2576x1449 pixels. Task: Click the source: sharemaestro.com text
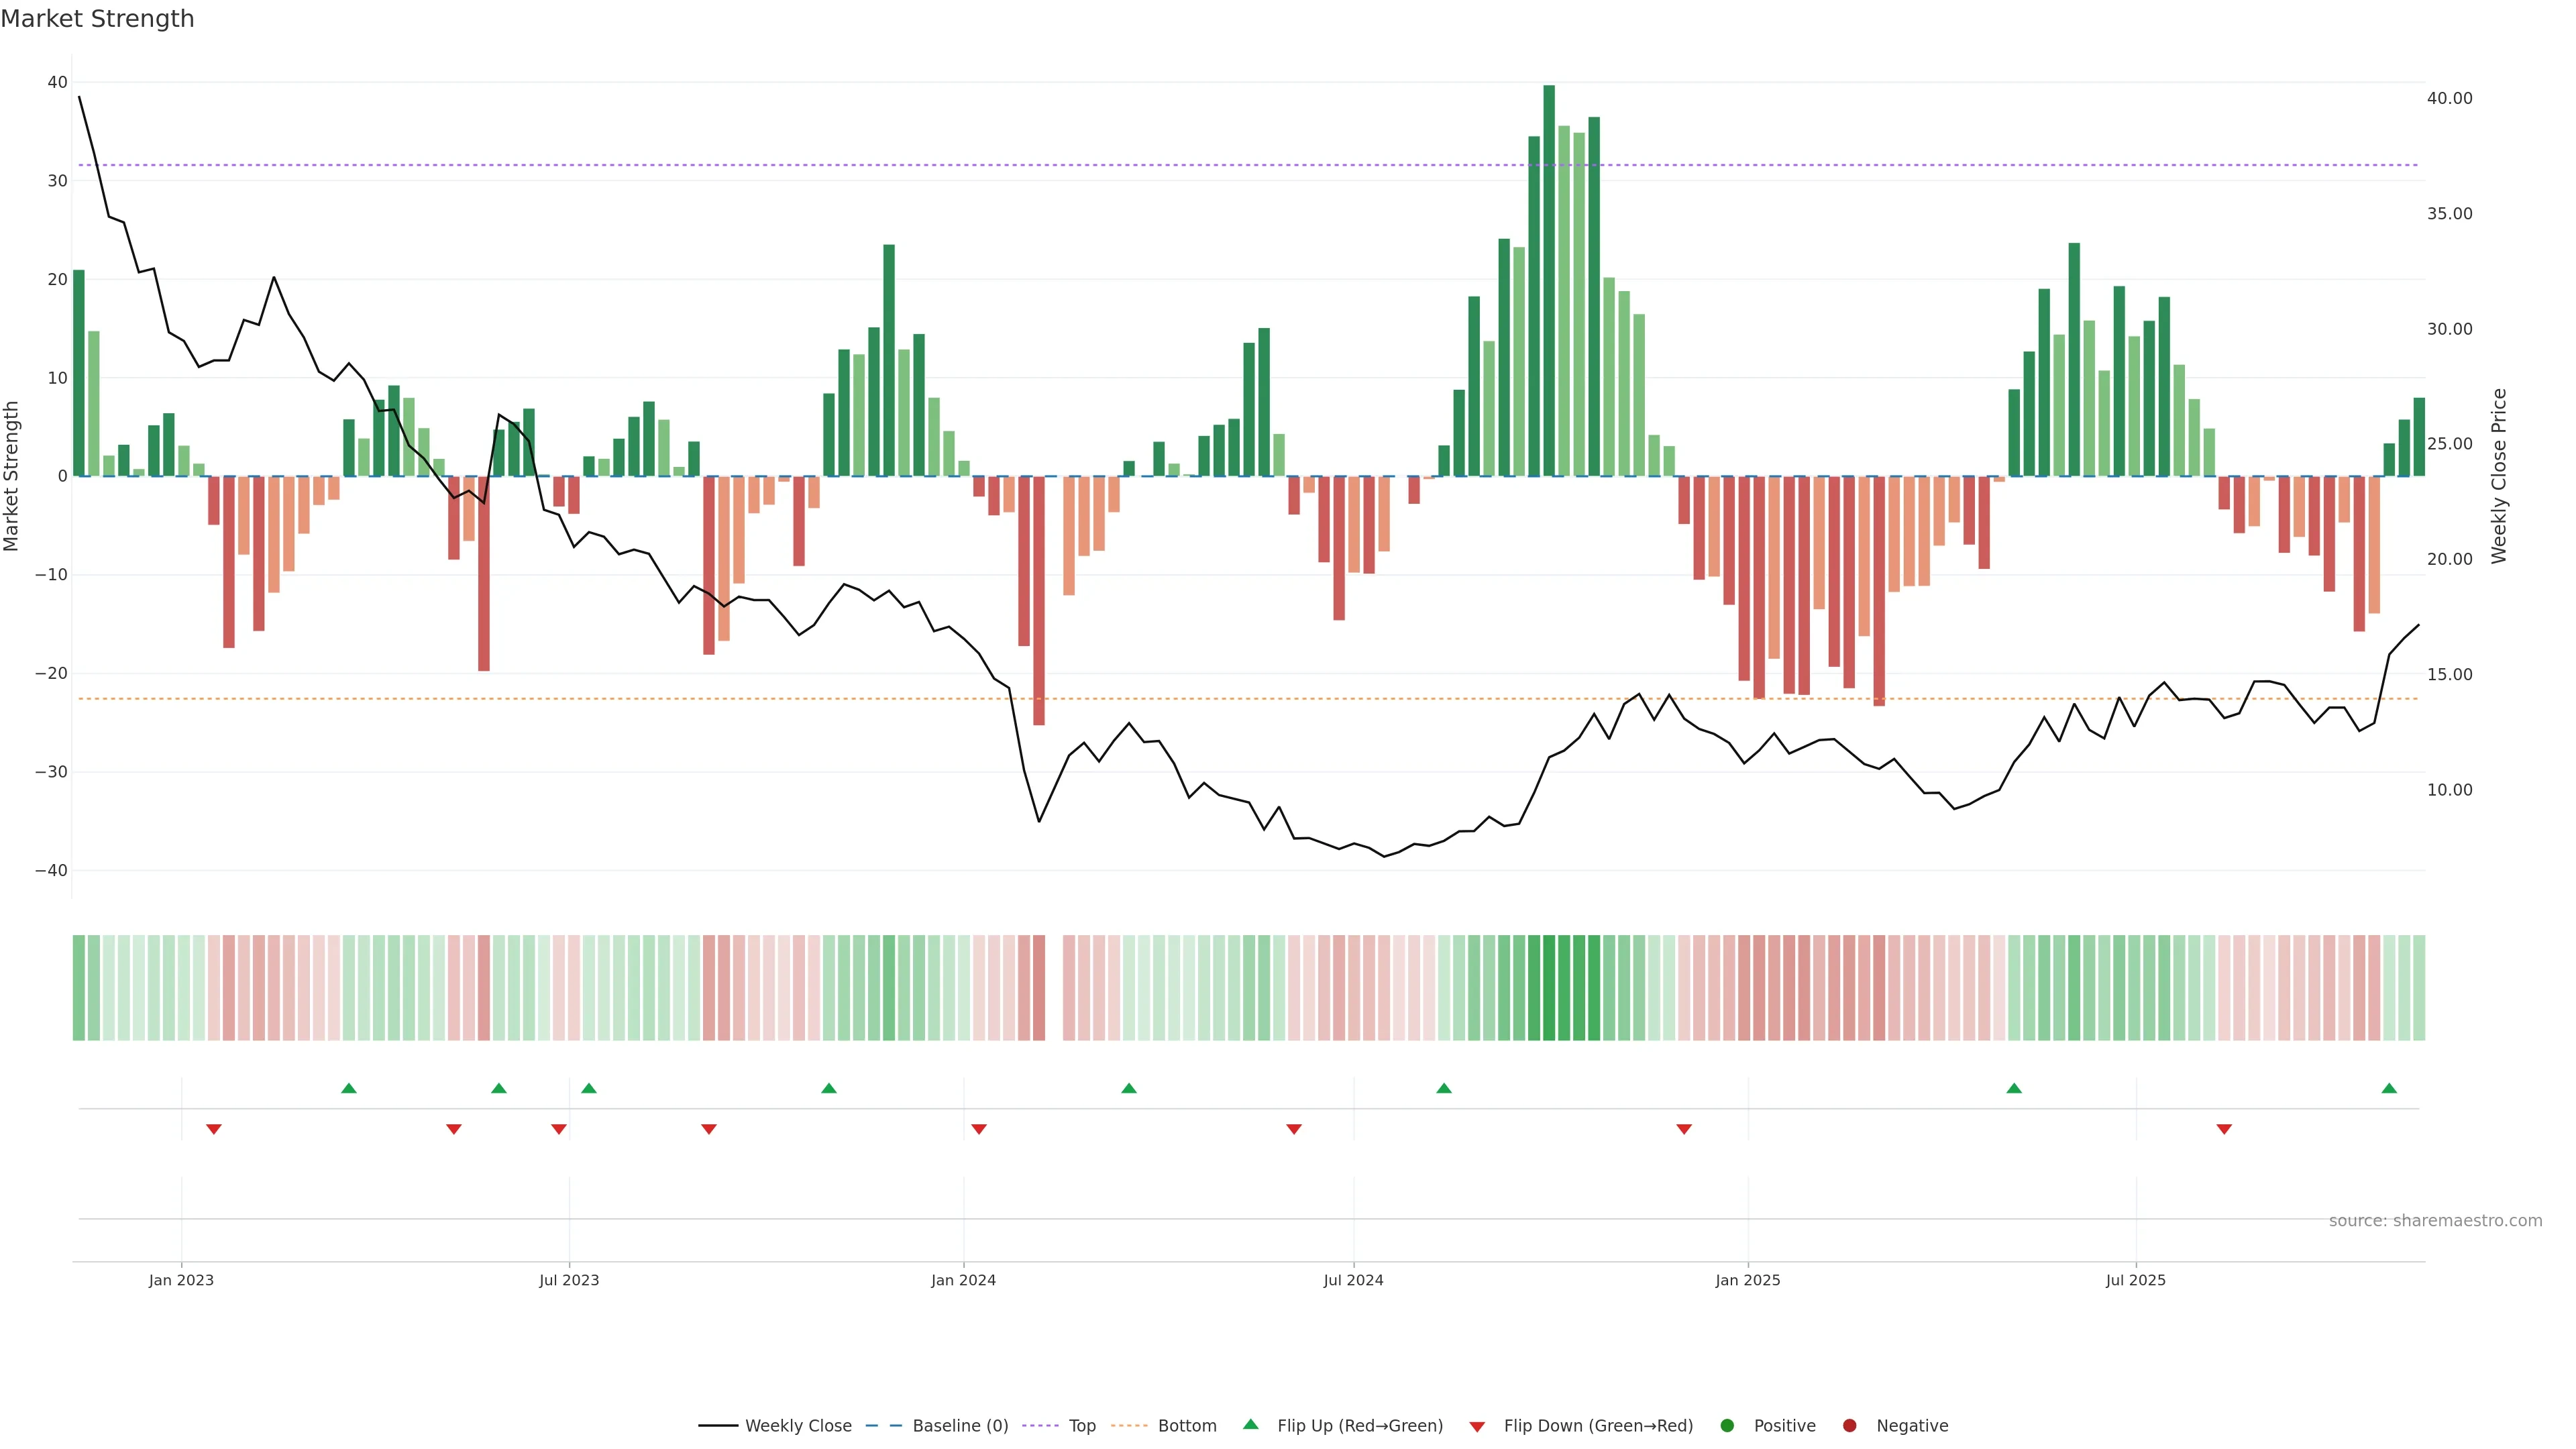pos(2435,1221)
